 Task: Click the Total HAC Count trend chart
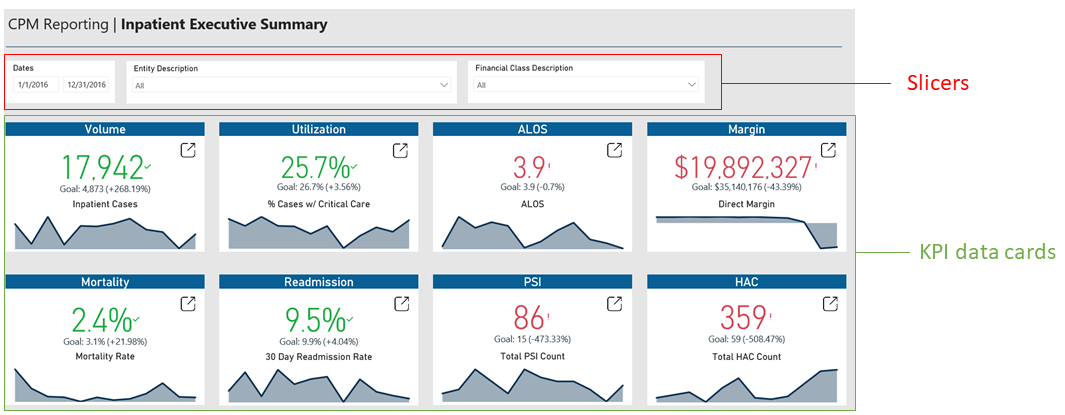(x=746, y=387)
